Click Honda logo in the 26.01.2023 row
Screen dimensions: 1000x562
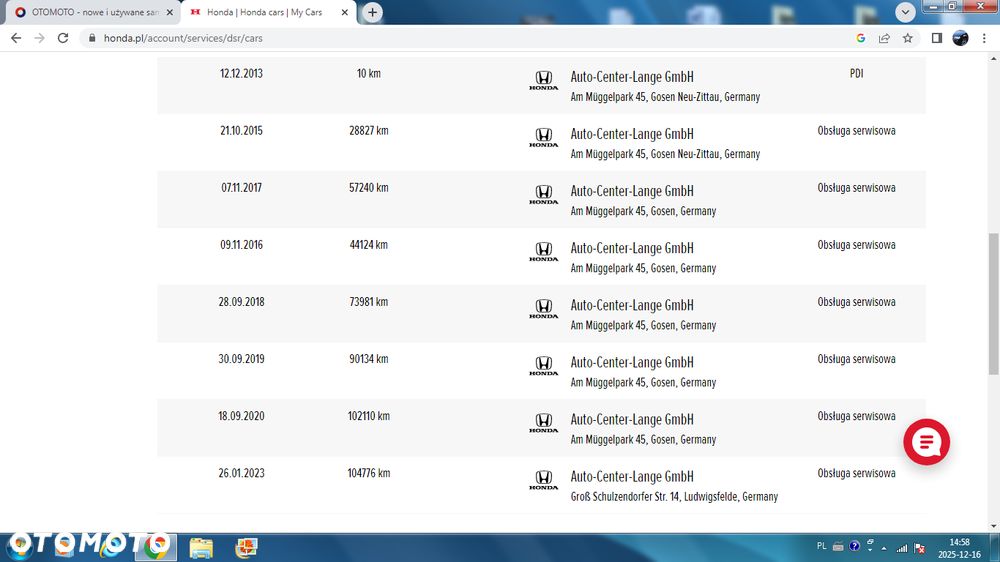point(543,480)
